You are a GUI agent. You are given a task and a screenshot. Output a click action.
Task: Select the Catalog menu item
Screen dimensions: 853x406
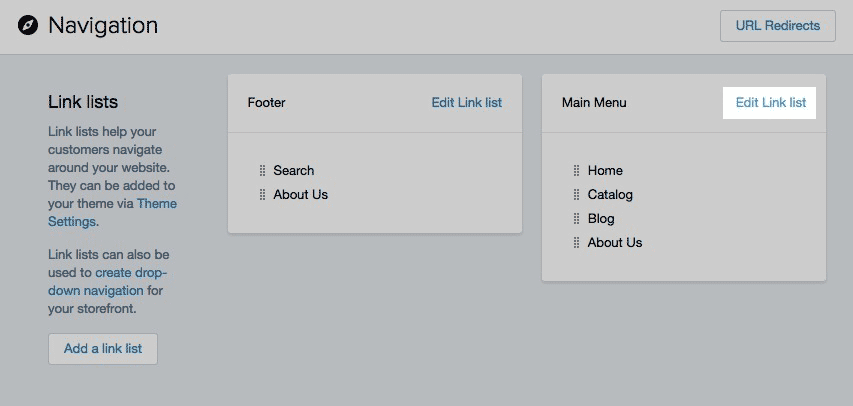point(610,195)
